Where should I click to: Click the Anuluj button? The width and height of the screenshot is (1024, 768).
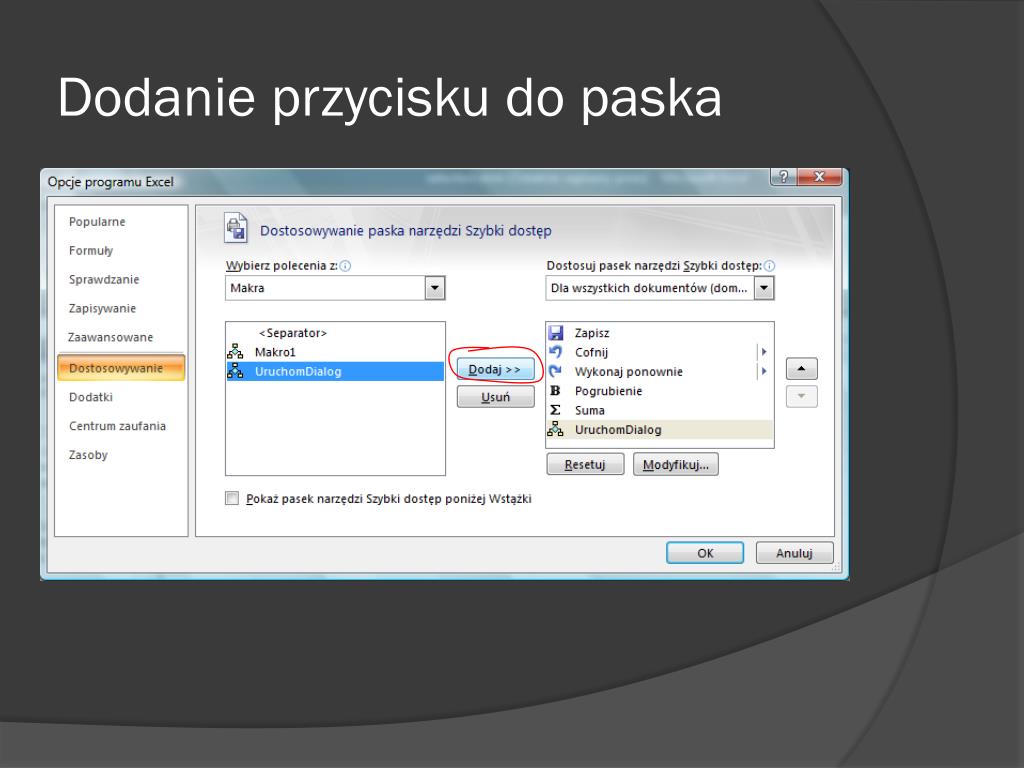click(x=794, y=553)
